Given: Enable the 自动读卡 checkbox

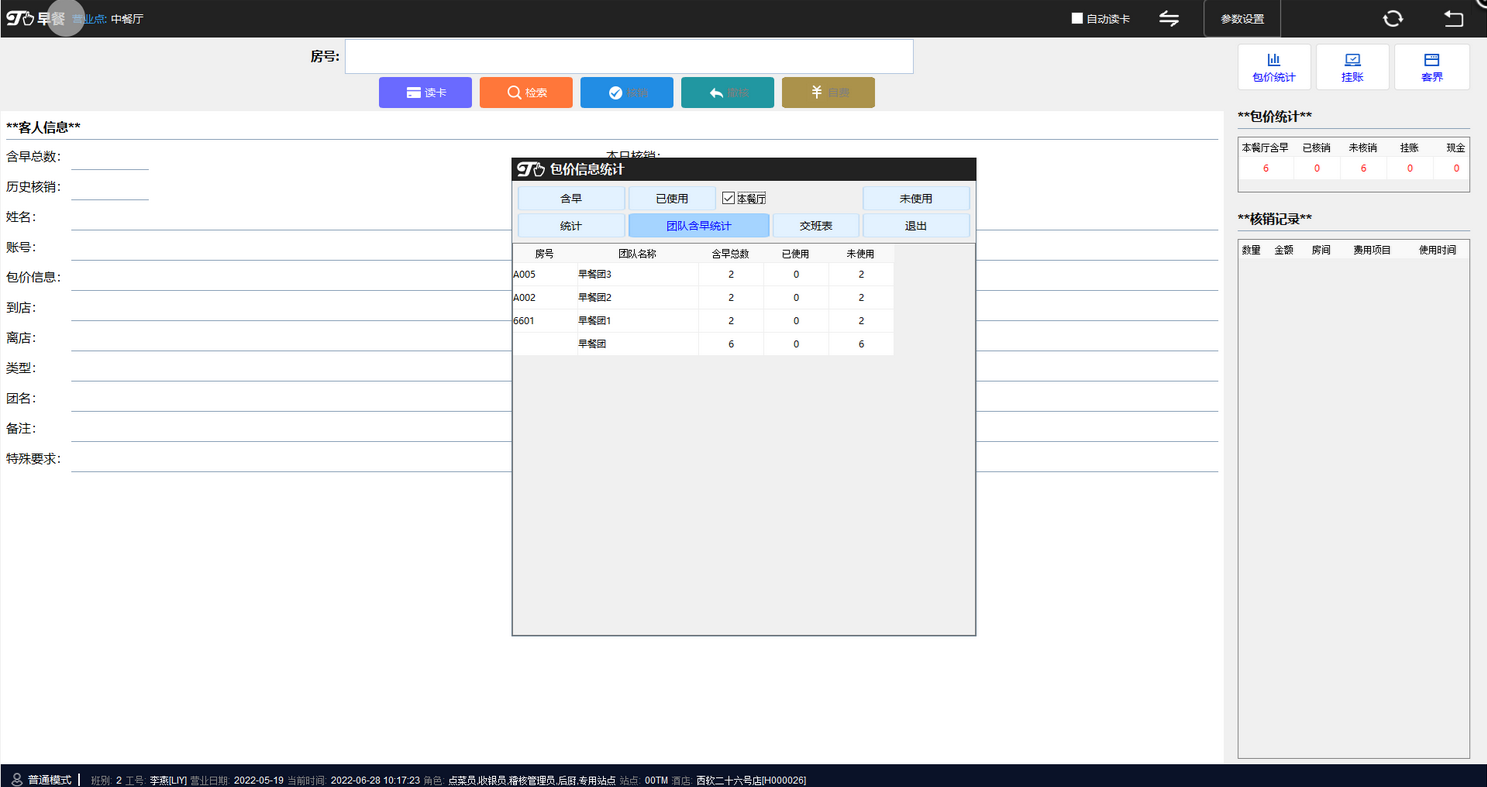Looking at the screenshot, I should [x=1077, y=19].
